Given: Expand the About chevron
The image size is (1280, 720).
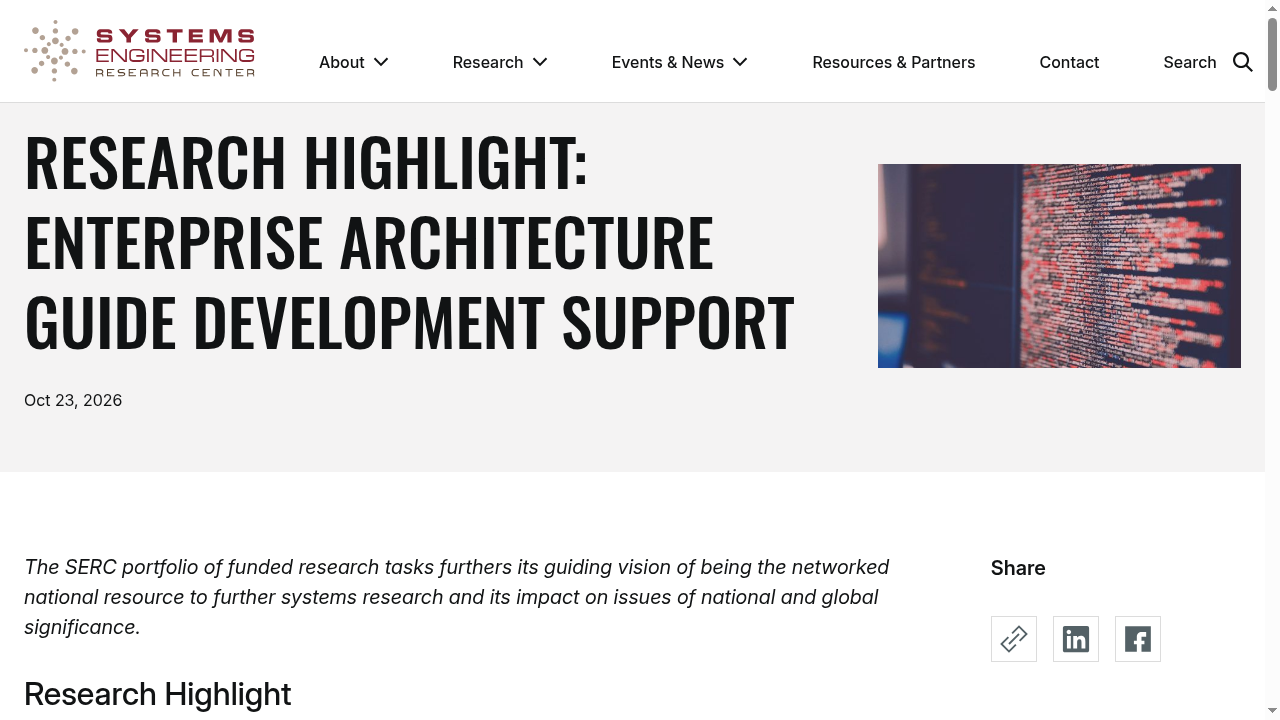Looking at the screenshot, I should click(381, 62).
